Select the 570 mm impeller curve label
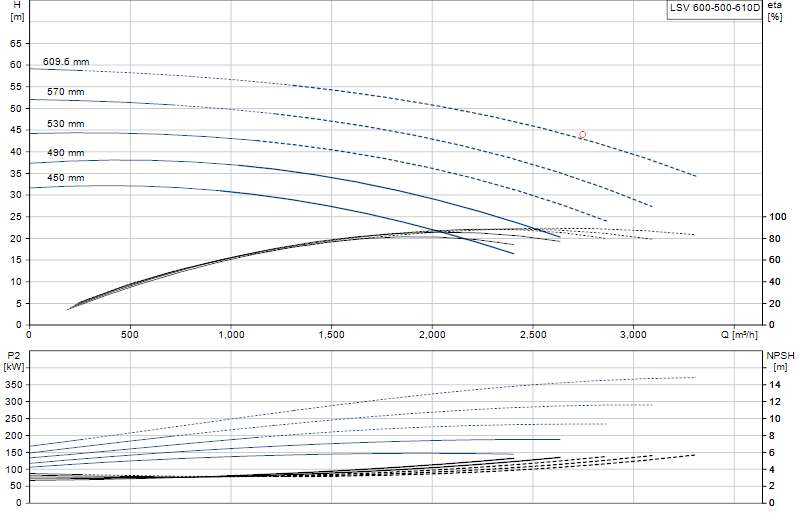Image resolution: width=800 pixels, height=520 pixels. coord(66,92)
